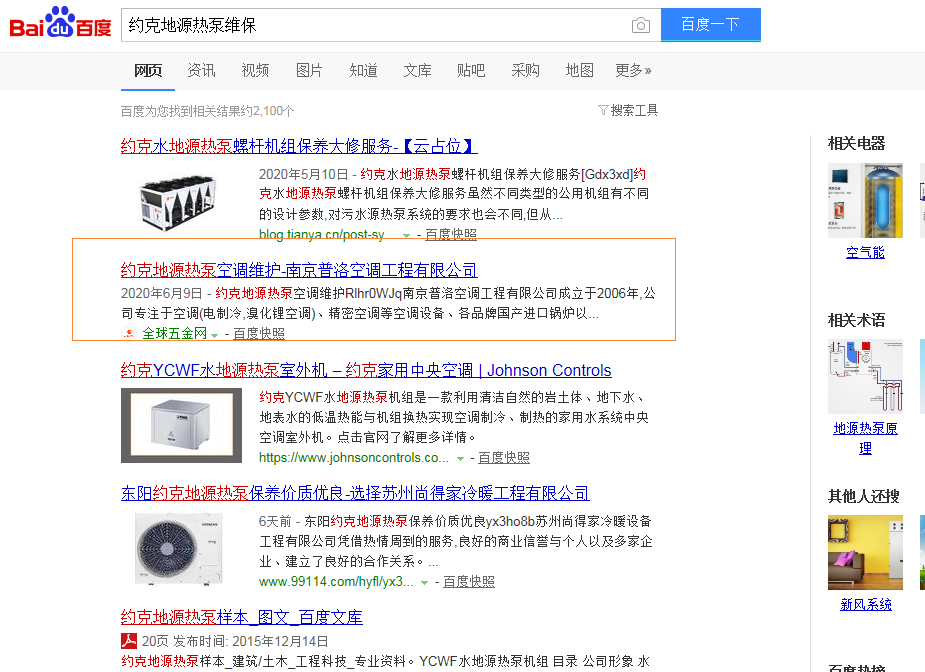Click the 全球五金网 site favicon

tap(129, 333)
